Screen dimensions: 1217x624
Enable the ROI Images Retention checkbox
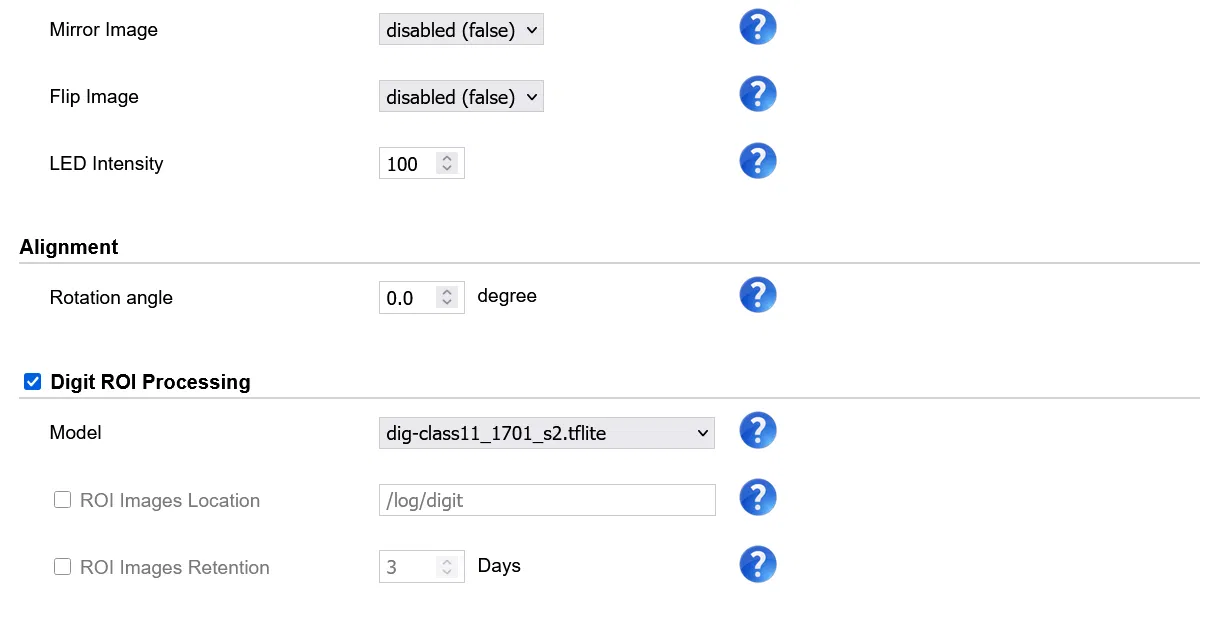click(62, 566)
